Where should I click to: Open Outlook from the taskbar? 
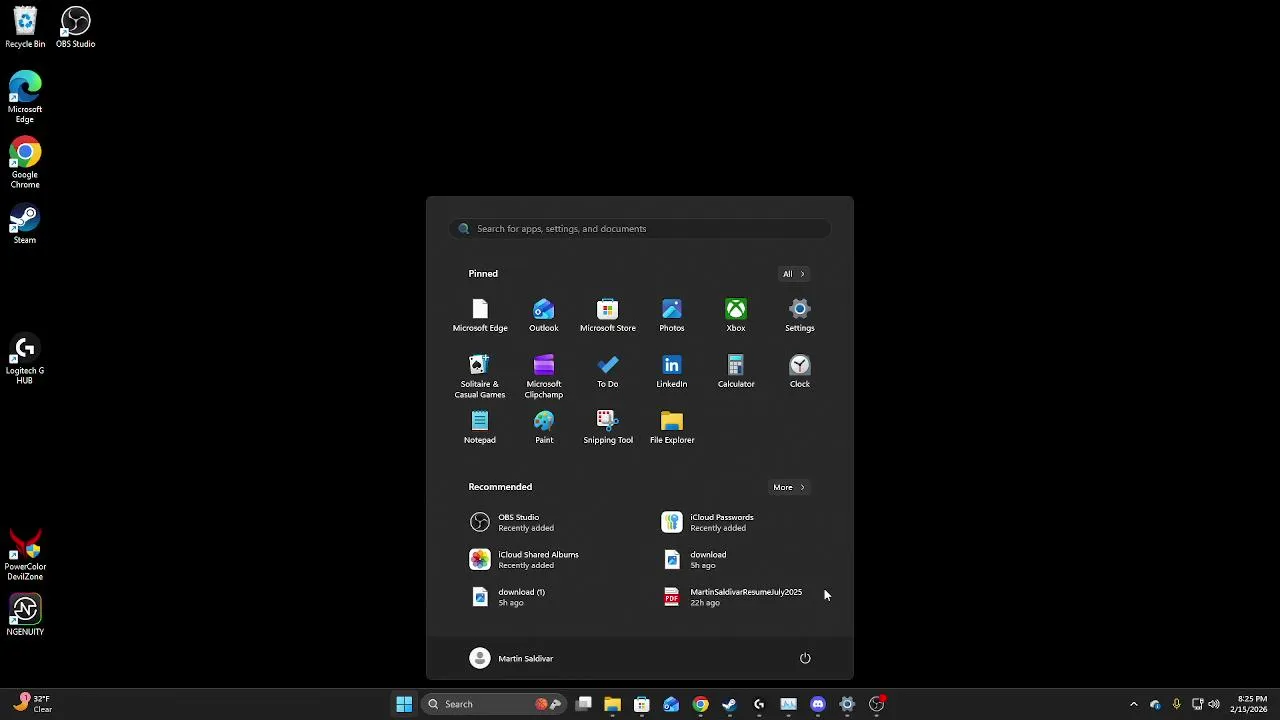pyautogui.click(x=671, y=704)
